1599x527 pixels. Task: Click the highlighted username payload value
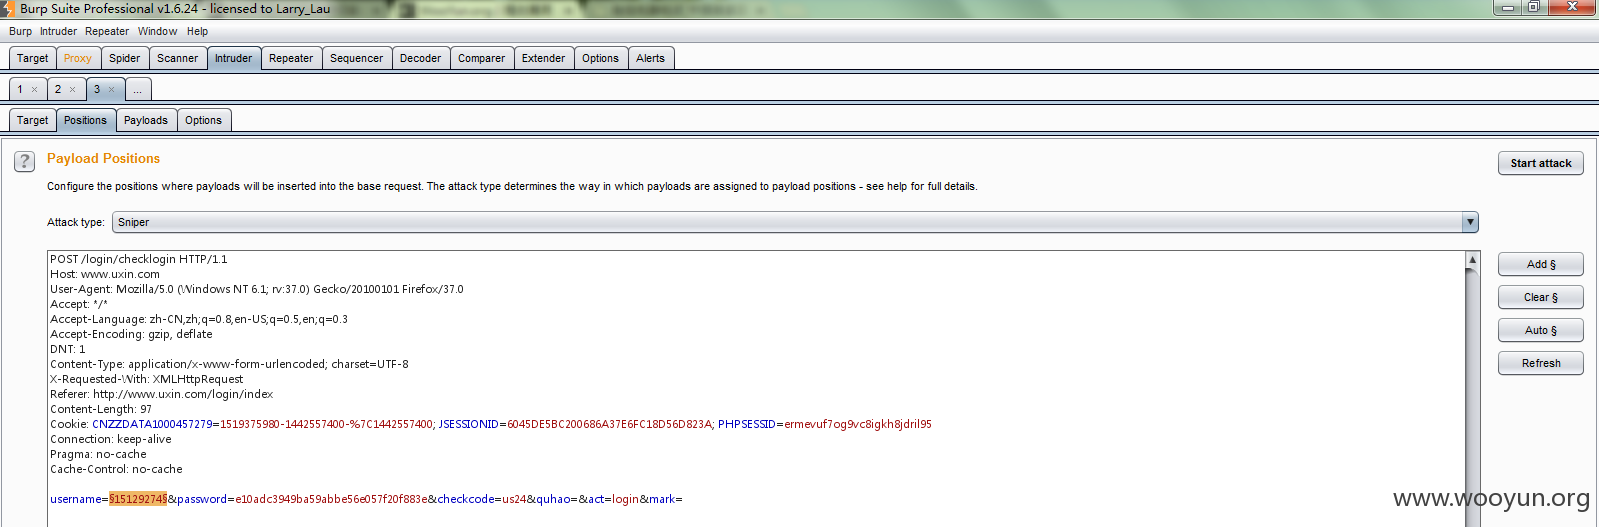tap(138, 499)
